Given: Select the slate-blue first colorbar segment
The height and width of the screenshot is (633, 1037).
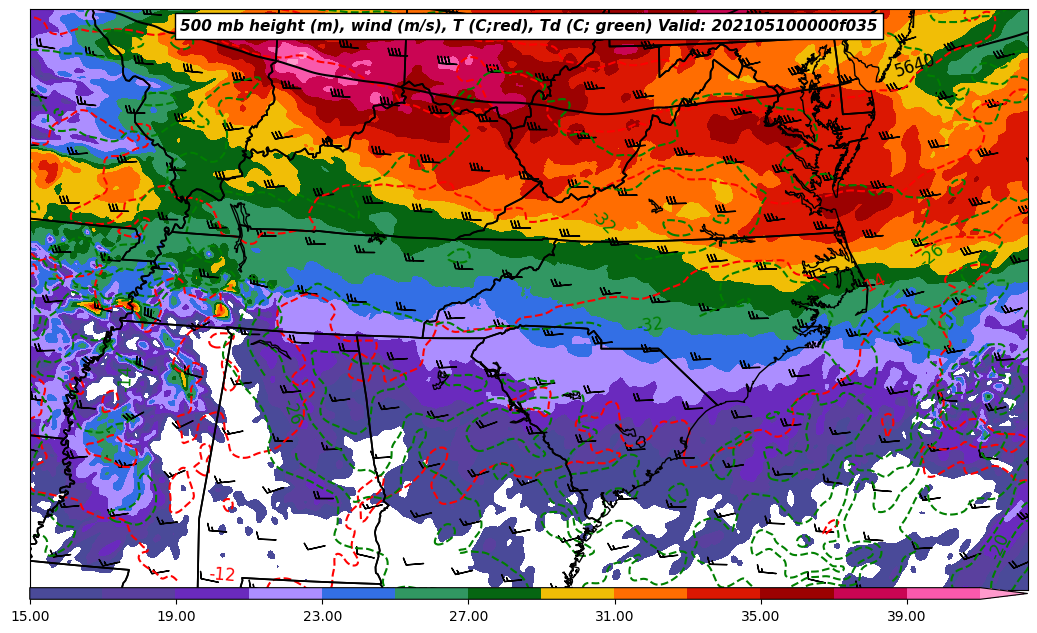Looking at the screenshot, I should click(x=66, y=593).
